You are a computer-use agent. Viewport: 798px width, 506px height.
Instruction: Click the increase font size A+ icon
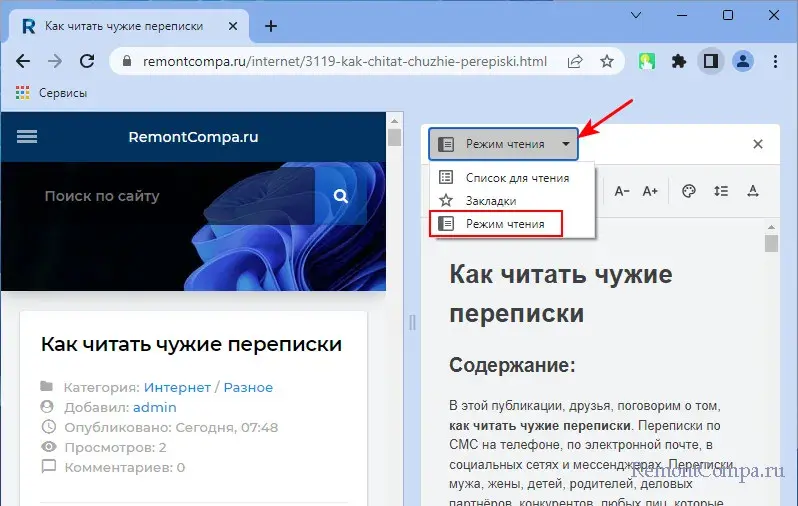click(650, 191)
